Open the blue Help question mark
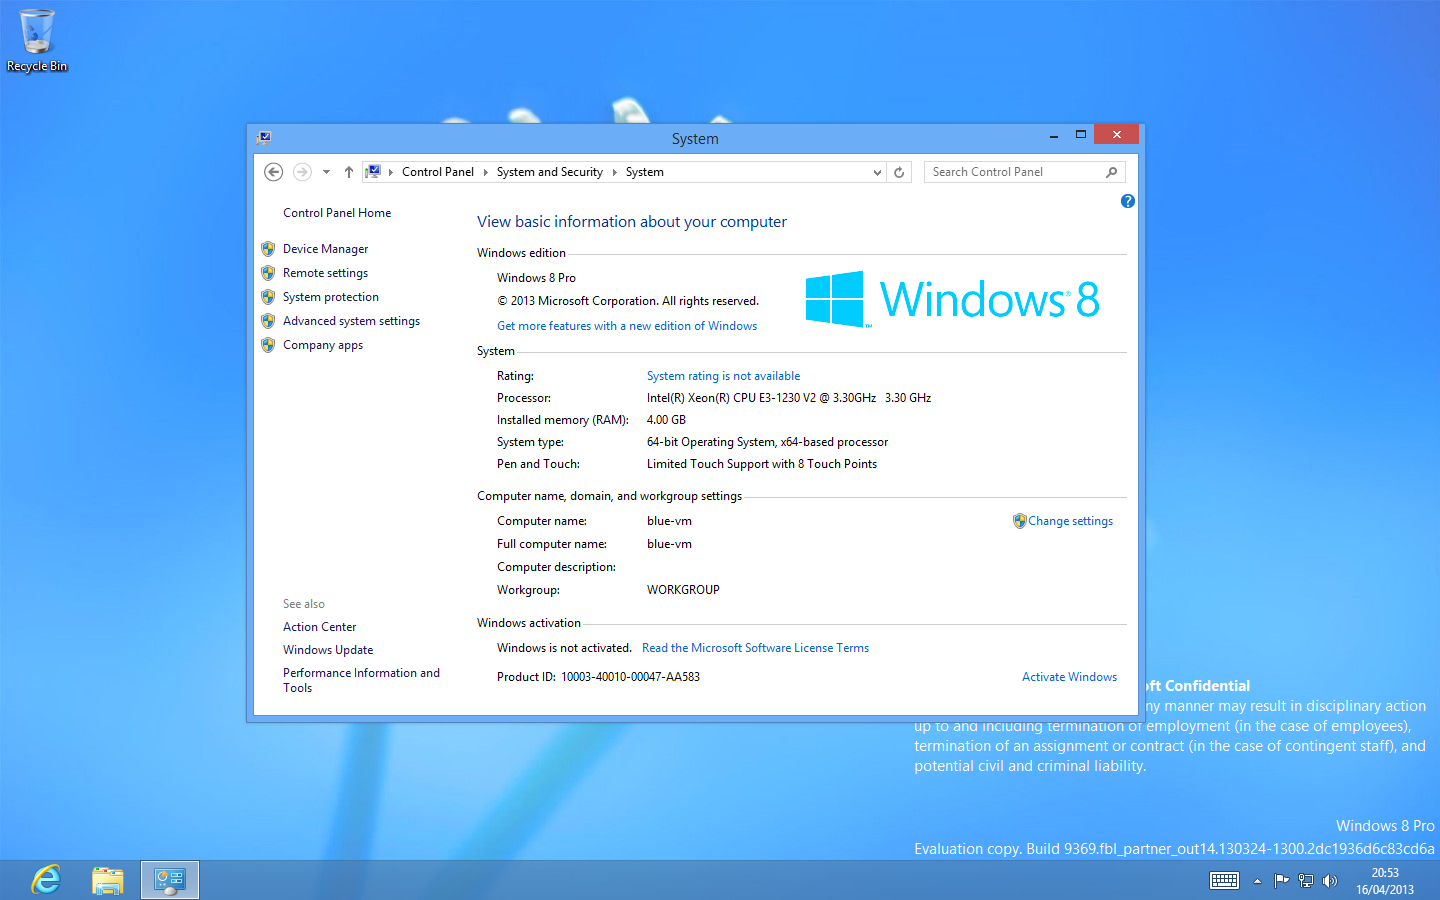This screenshot has height=900, width=1440. click(x=1127, y=201)
